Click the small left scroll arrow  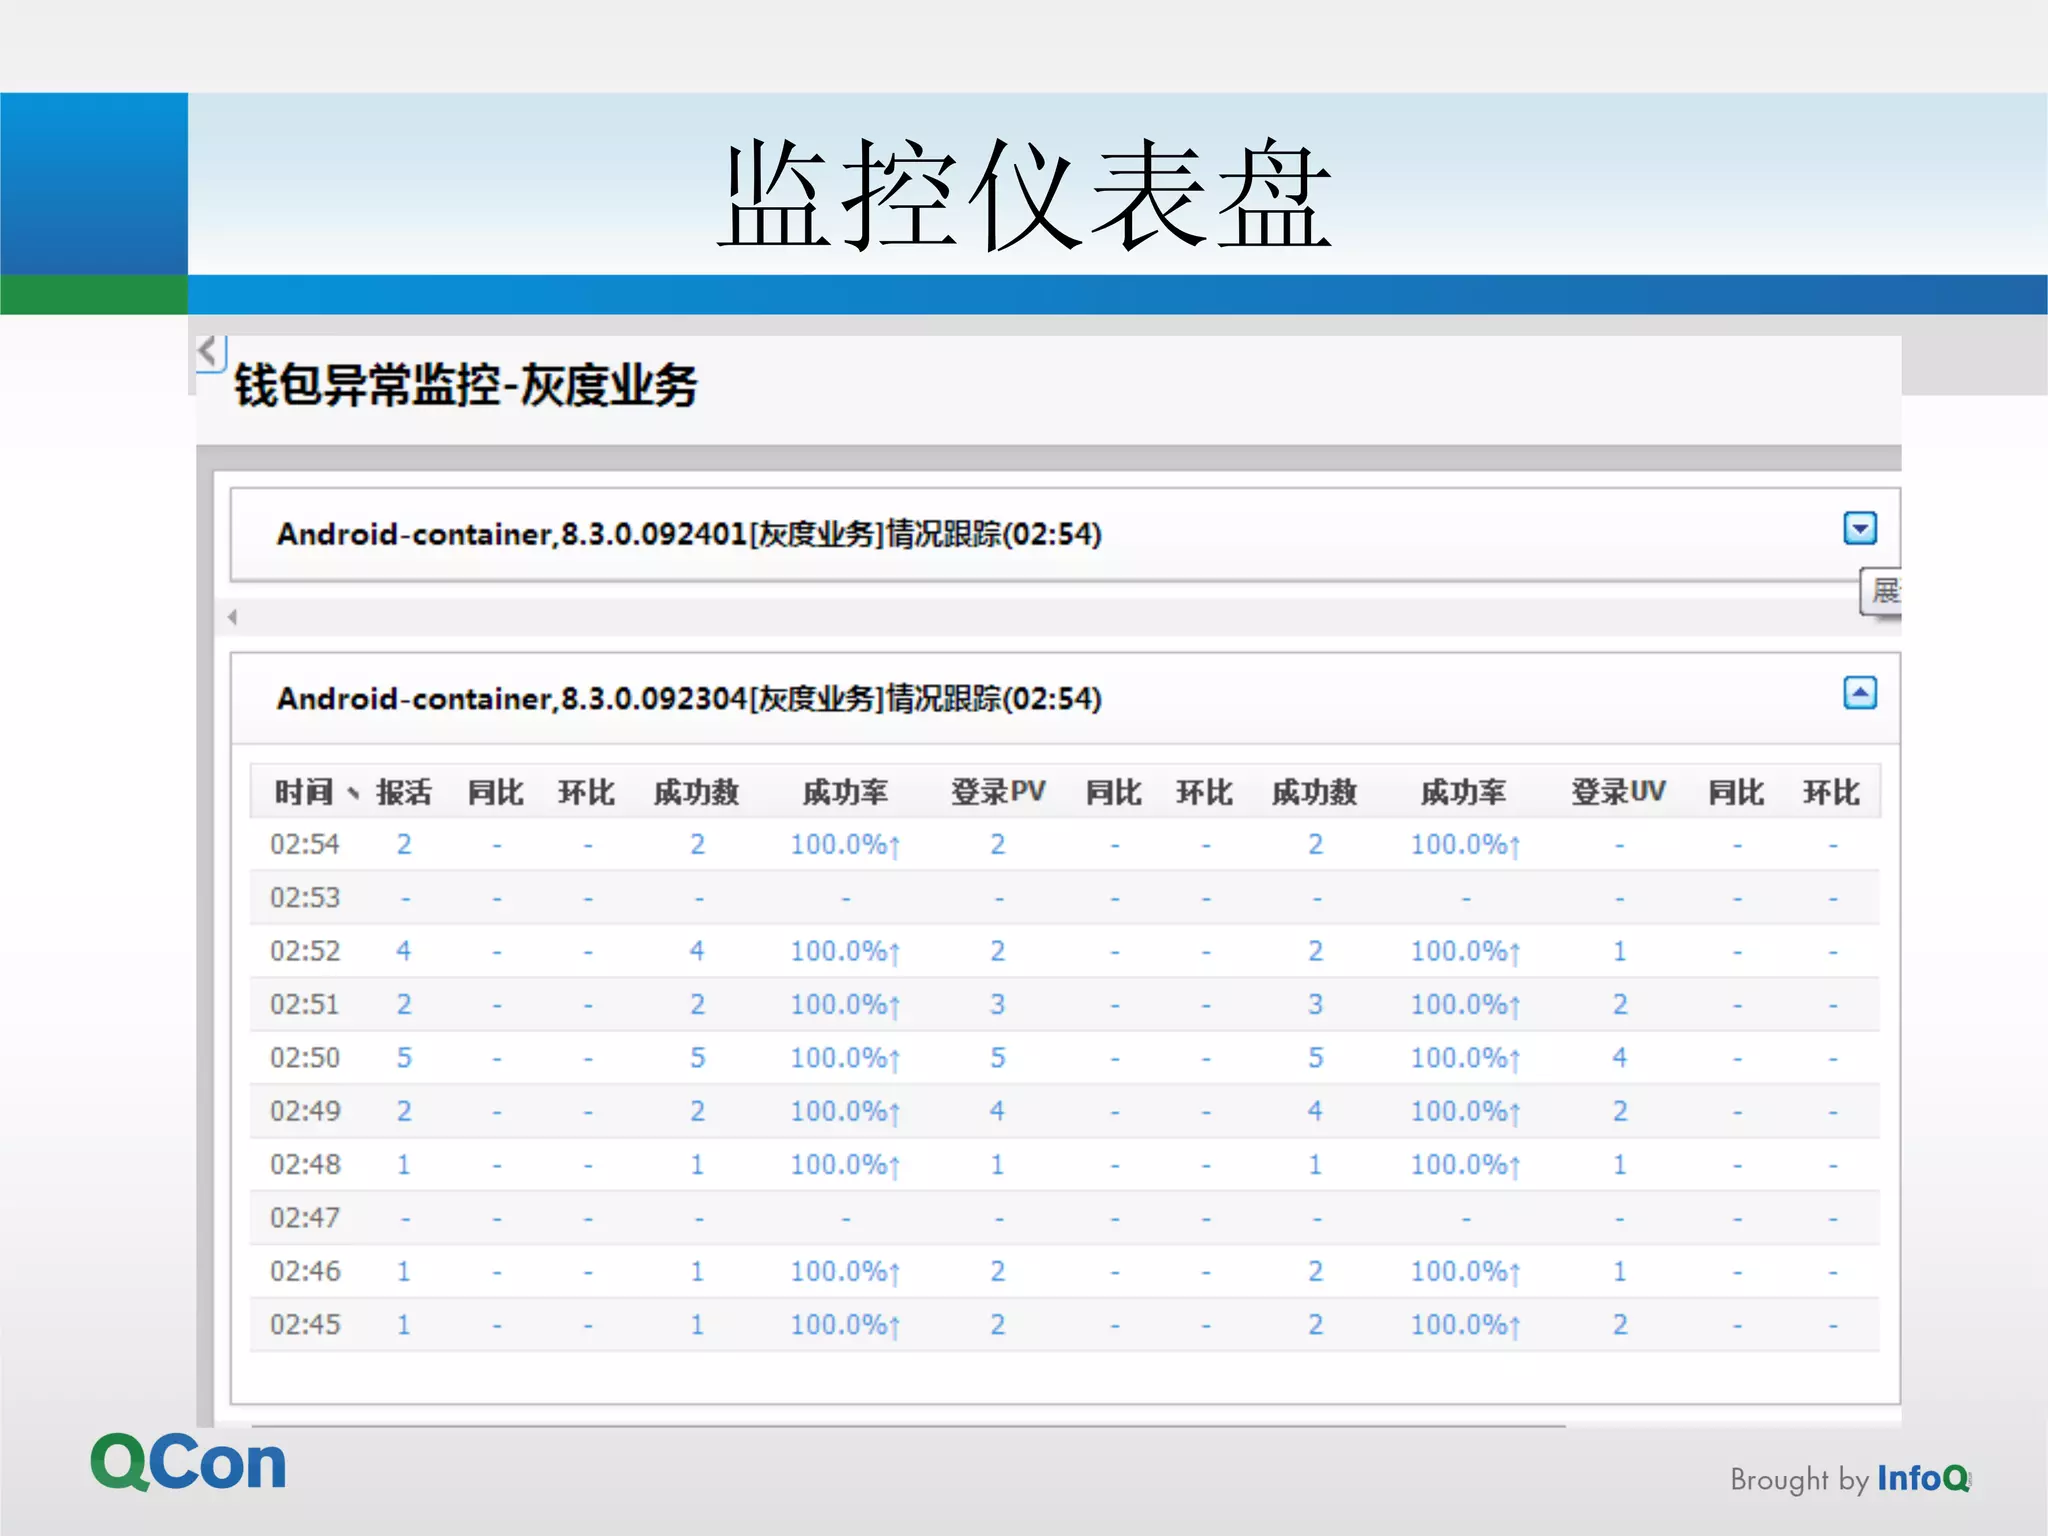click(x=232, y=617)
